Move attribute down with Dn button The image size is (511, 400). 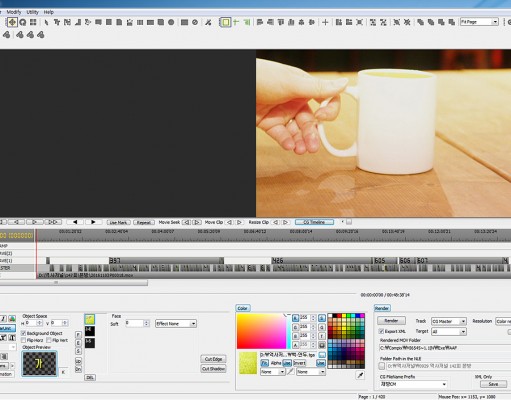(78, 369)
